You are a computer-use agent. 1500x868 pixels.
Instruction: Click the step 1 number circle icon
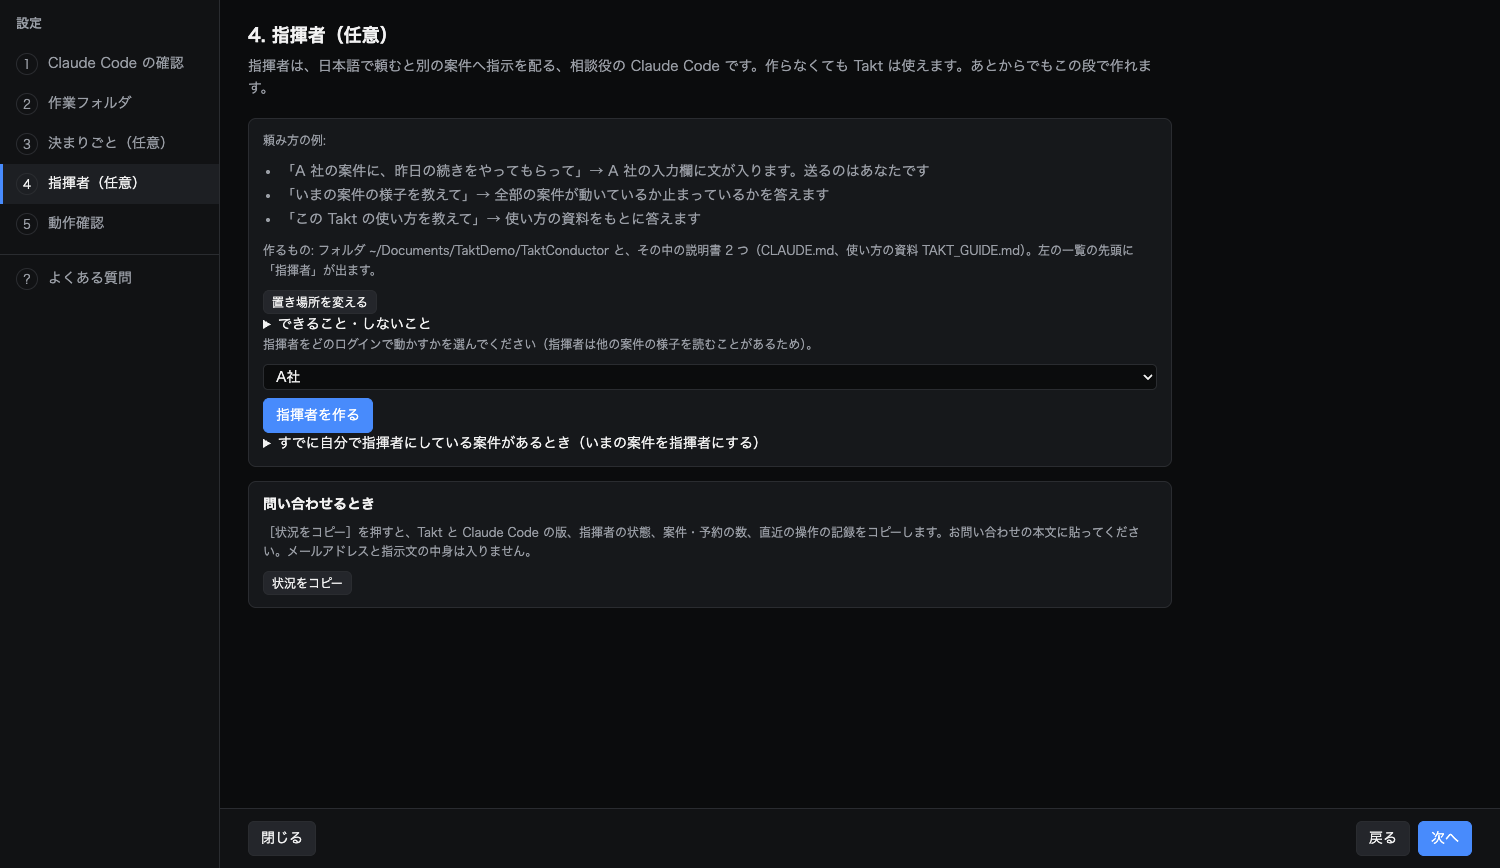(x=27, y=64)
